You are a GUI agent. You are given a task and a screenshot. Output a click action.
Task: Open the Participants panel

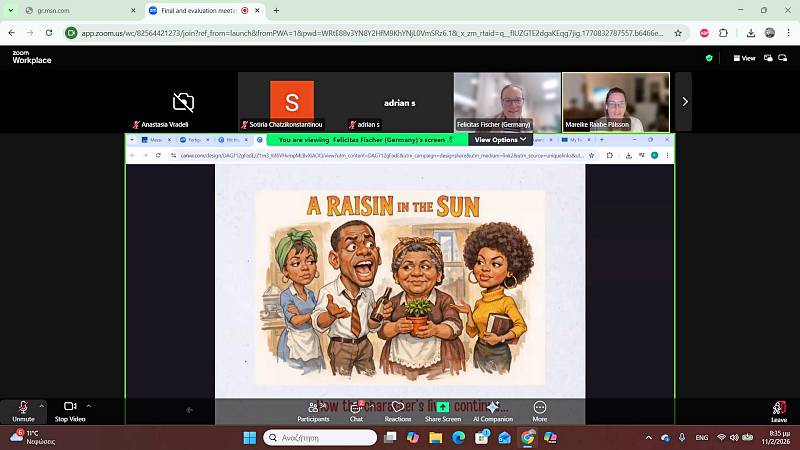[x=313, y=409]
